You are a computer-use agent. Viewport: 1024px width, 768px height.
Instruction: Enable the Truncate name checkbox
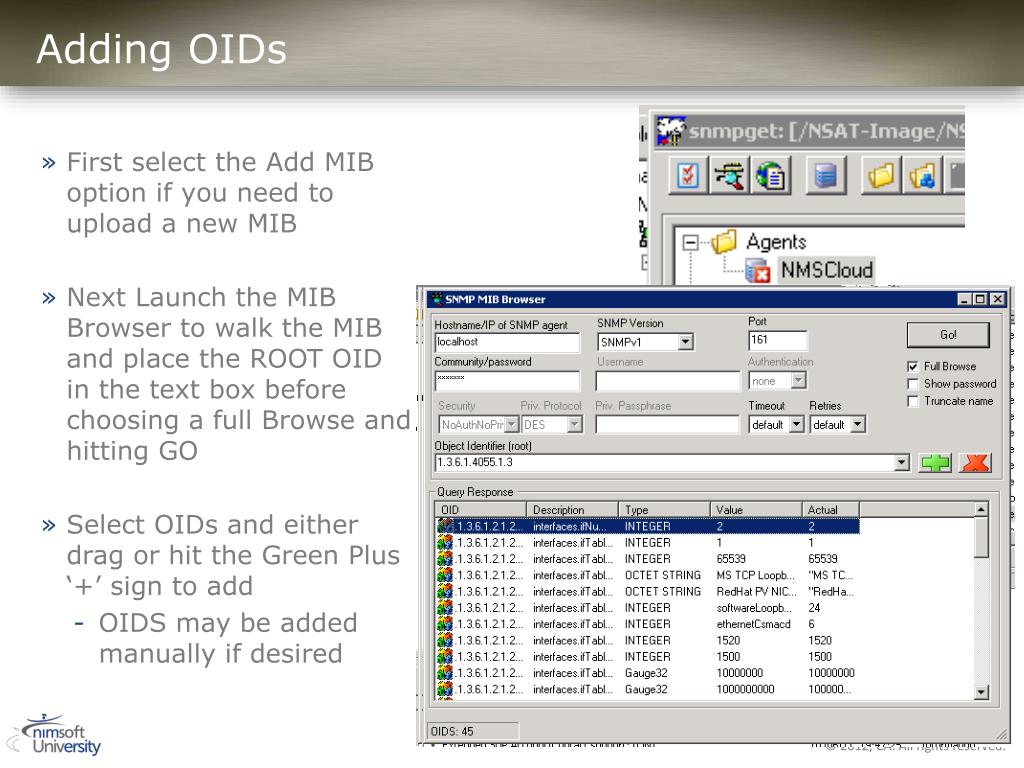(x=913, y=401)
